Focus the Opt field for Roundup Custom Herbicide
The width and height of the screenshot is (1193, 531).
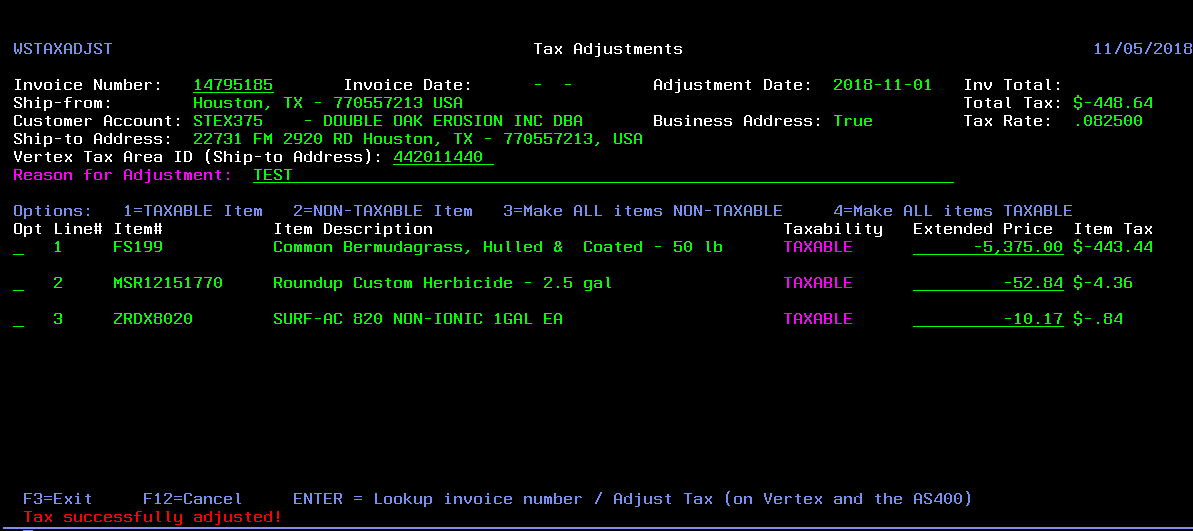(x=18, y=283)
